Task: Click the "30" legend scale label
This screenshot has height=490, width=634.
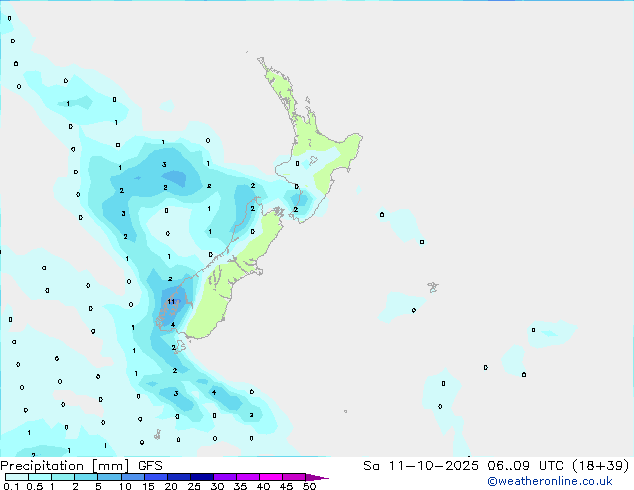Action: [x=217, y=486]
